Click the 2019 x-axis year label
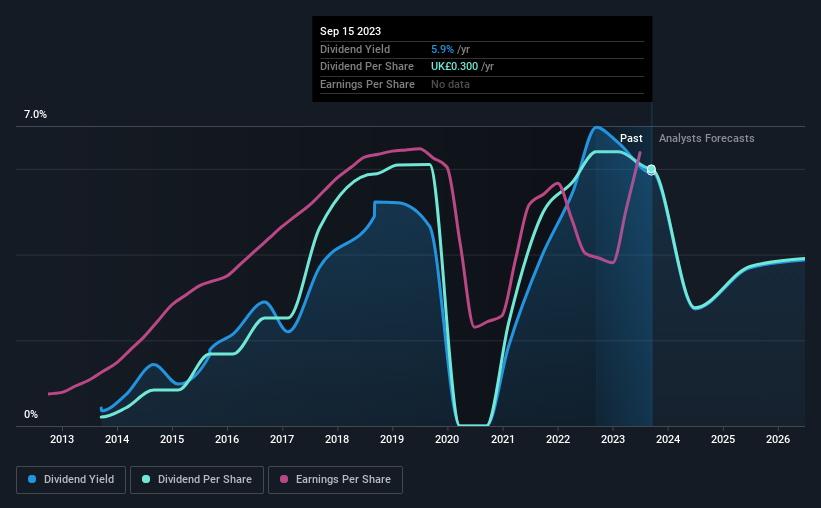Screen dimensions: 821x508 [392, 439]
